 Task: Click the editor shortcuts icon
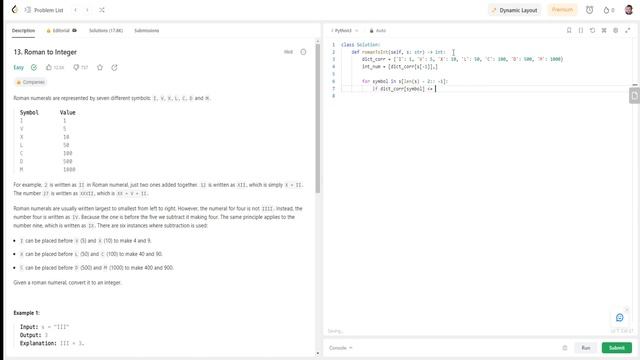[x=604, y=31]
